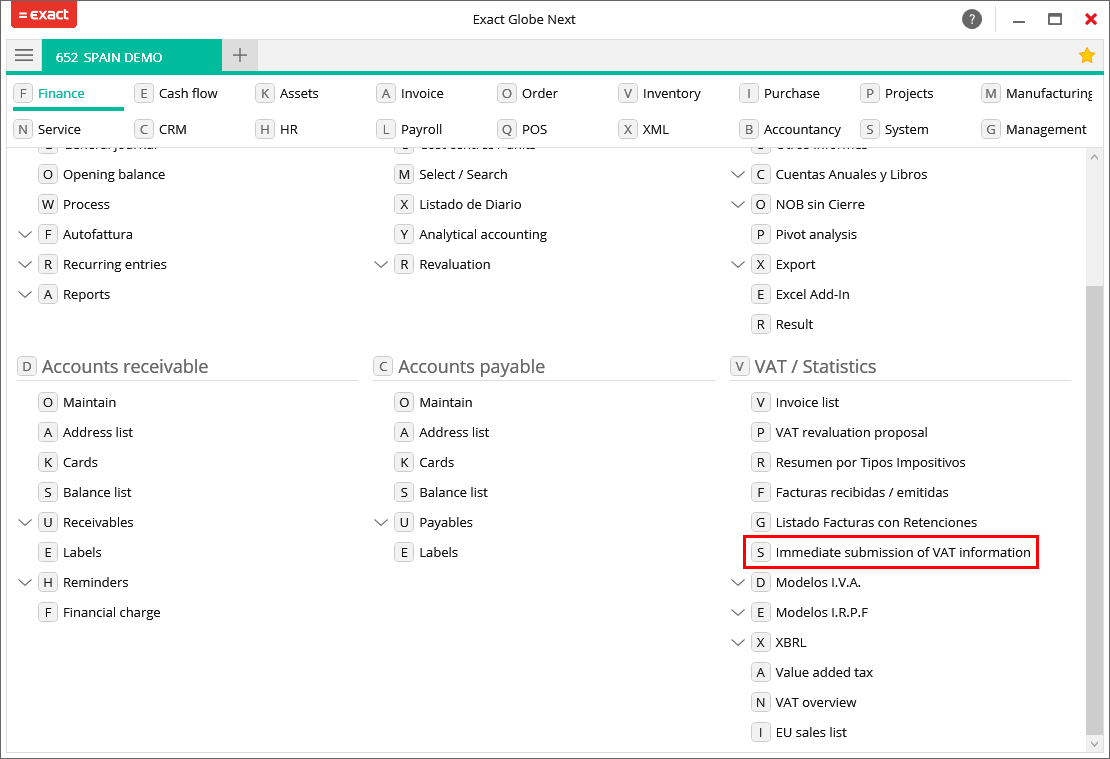Open the Accountancy menu
This screenshot has height=759, width=1110.
click(x=802, y=129)
